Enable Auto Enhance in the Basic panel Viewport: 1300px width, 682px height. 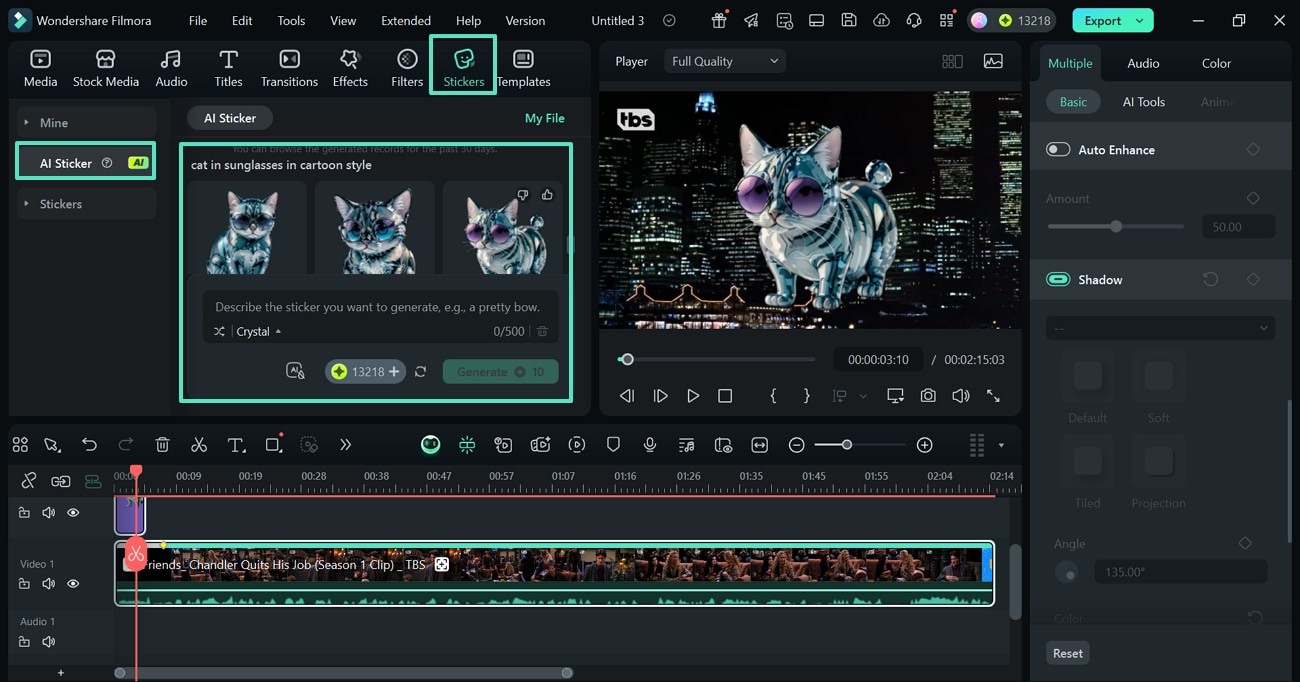[x=1057, y=148]
